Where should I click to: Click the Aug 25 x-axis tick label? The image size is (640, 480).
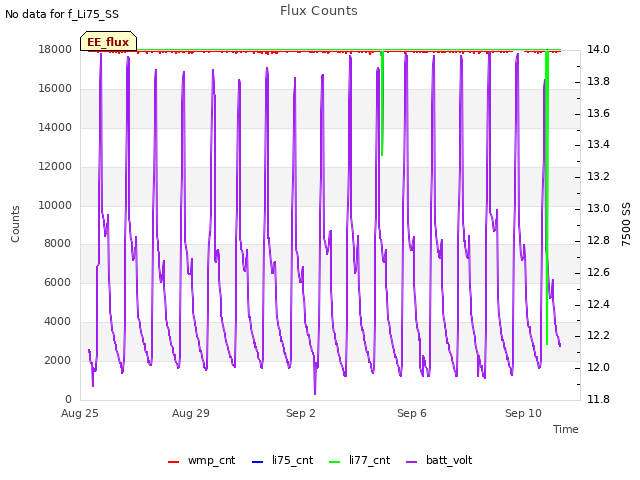tap(80, 413)
